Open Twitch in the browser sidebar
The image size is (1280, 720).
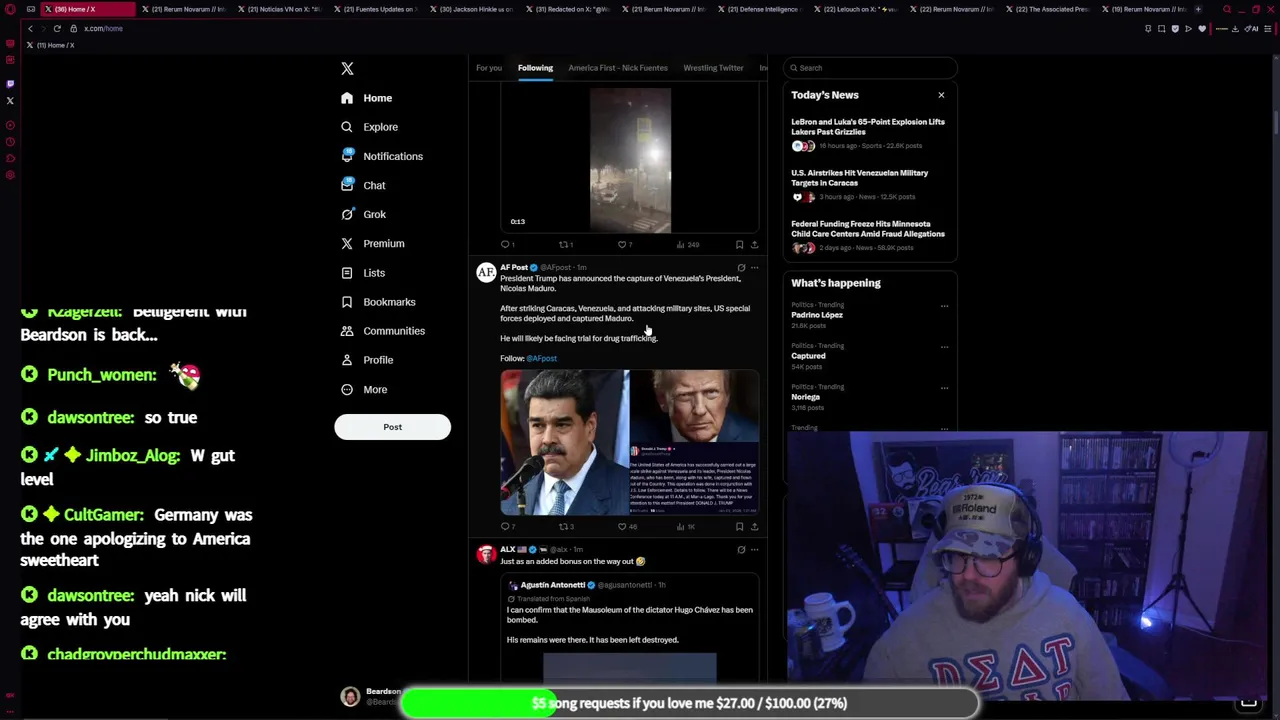tap(10, 83)
